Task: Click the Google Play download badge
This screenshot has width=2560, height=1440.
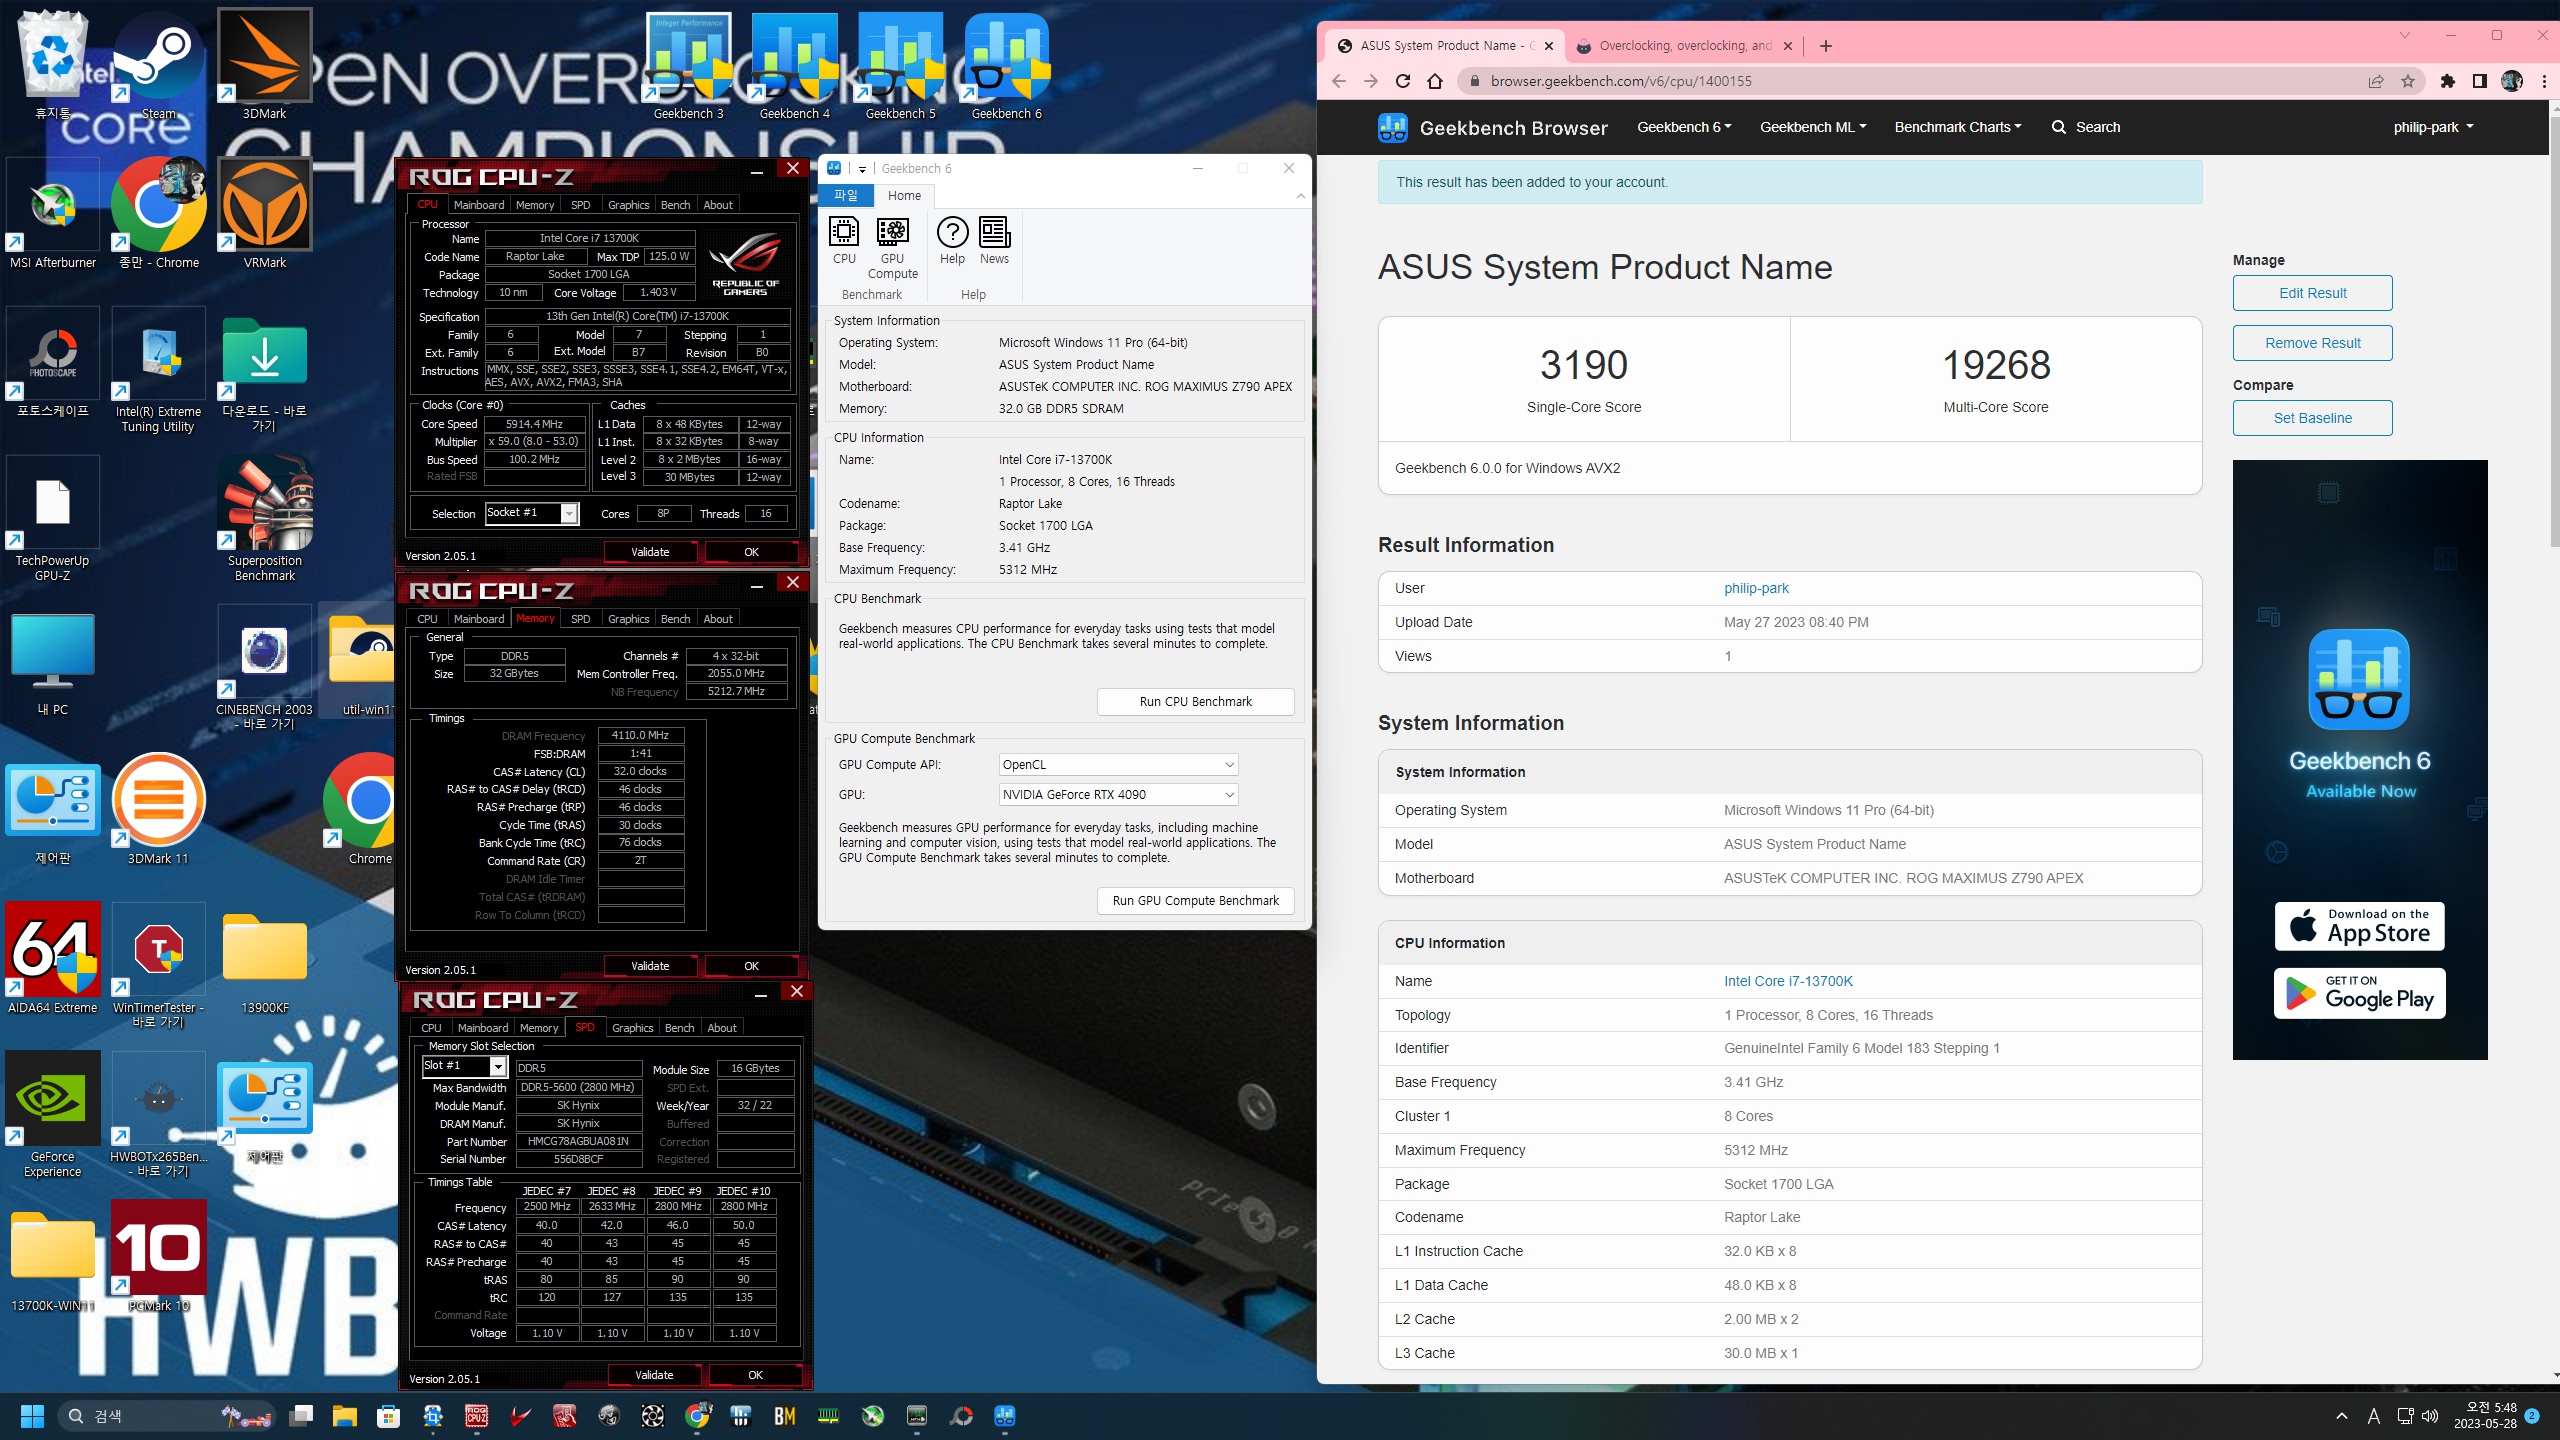Action: [x=2359, y=993]
